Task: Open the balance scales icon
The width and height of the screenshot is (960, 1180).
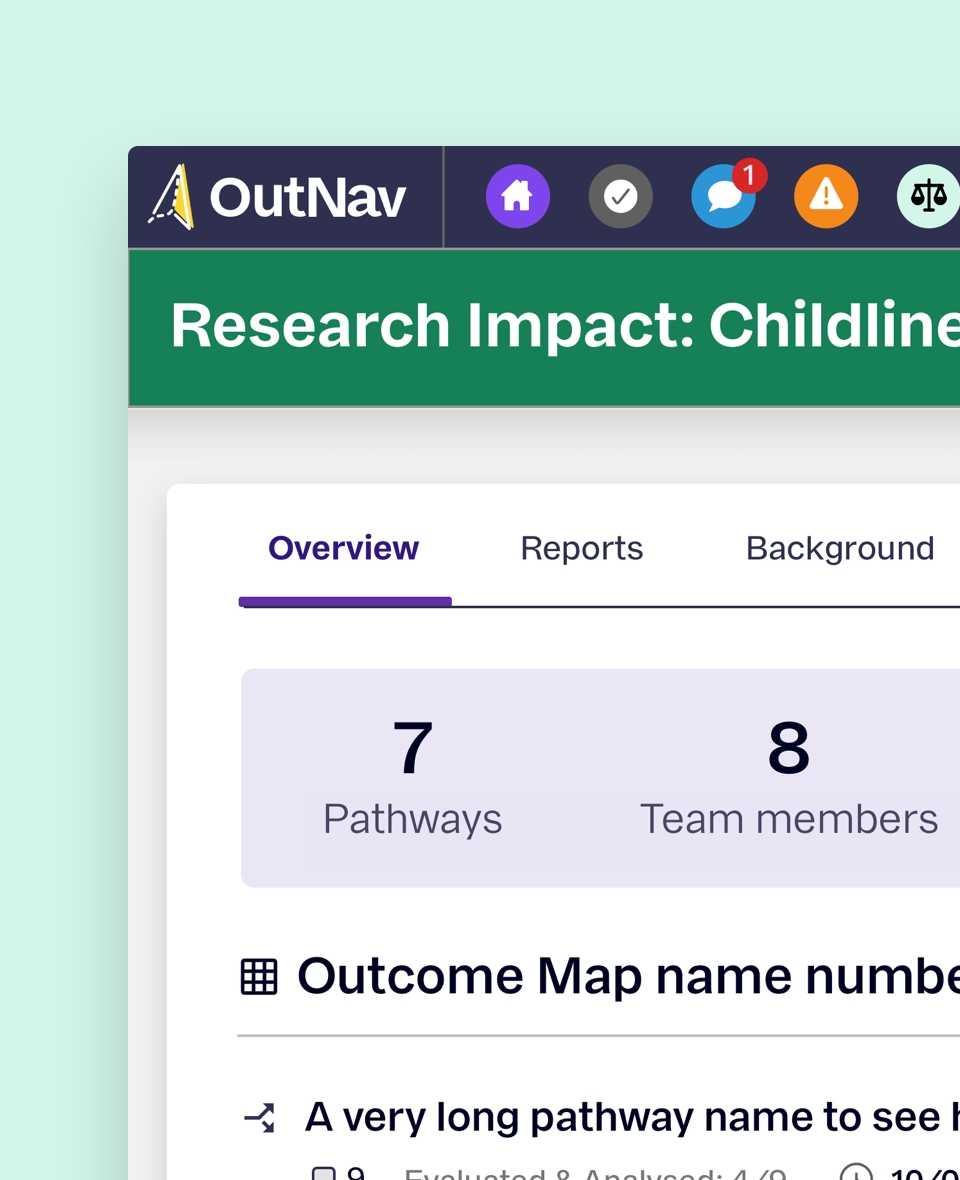Action: 928,196
